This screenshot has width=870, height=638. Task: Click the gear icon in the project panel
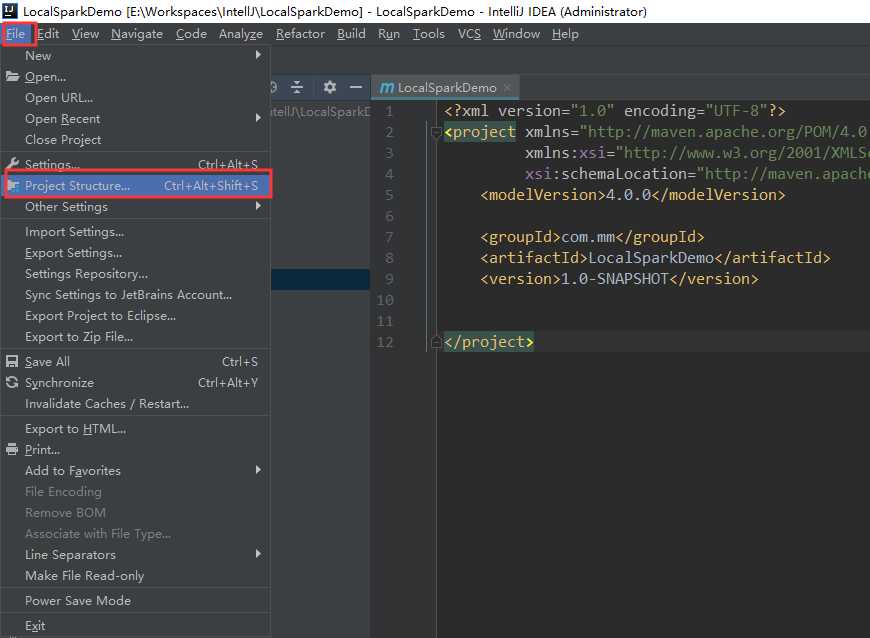pos(330,87)
